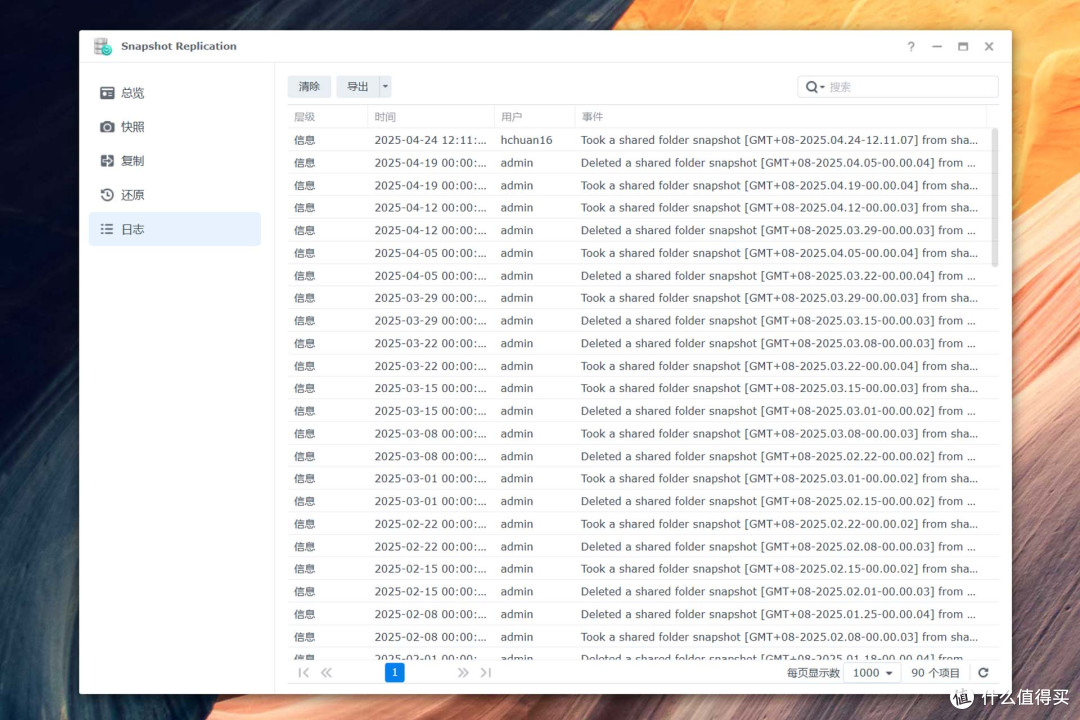
Task: Select 'Deleted a shared folder snapshot [GMT+08-2025.03.01-00.00.02]' row
Action: (643, 411)
